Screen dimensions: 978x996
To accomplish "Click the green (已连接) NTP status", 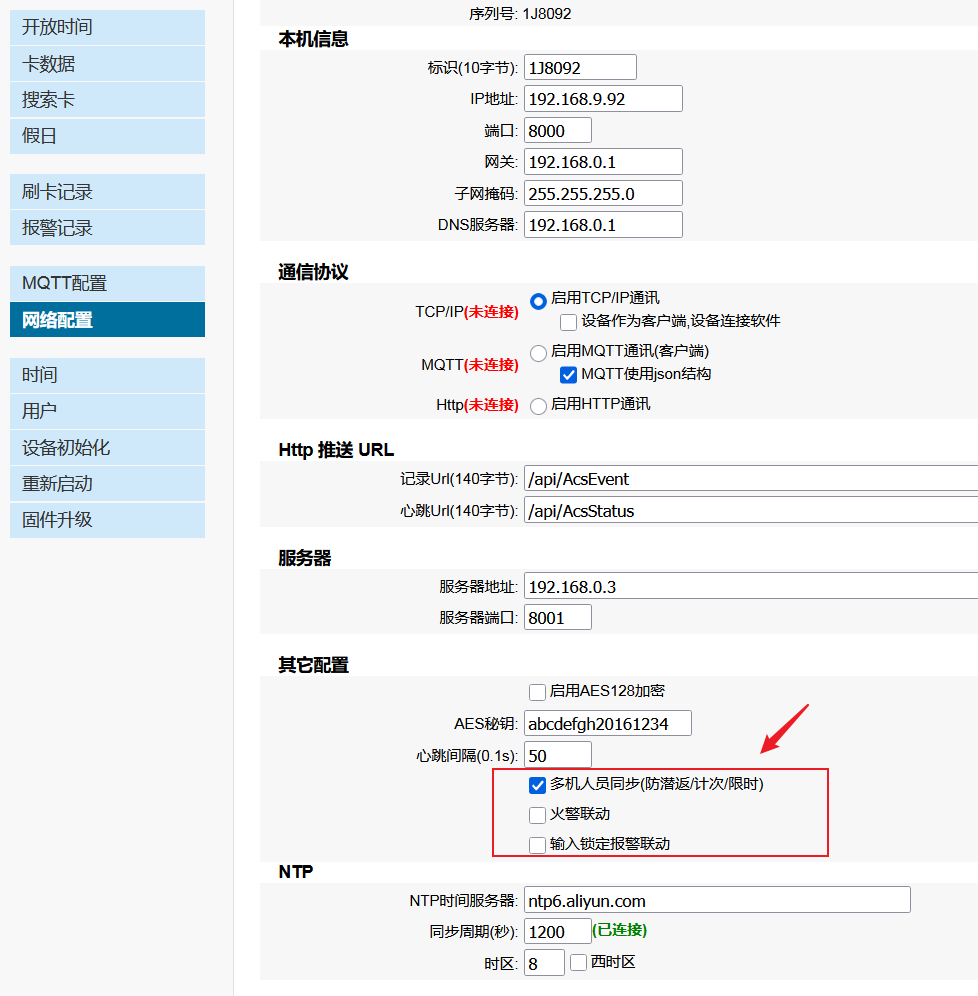I will click(620, 930).
